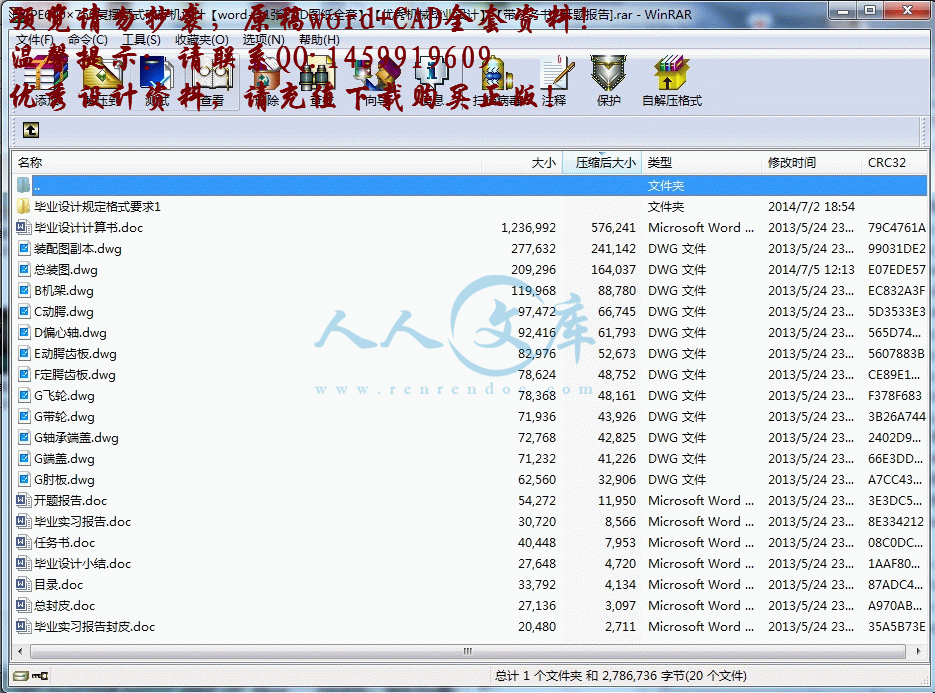Image resolution: width=935 pixels, height=693 pixels.
Task: Click the Protect (保护) shield icon
Action: click(x=608, y=73)
